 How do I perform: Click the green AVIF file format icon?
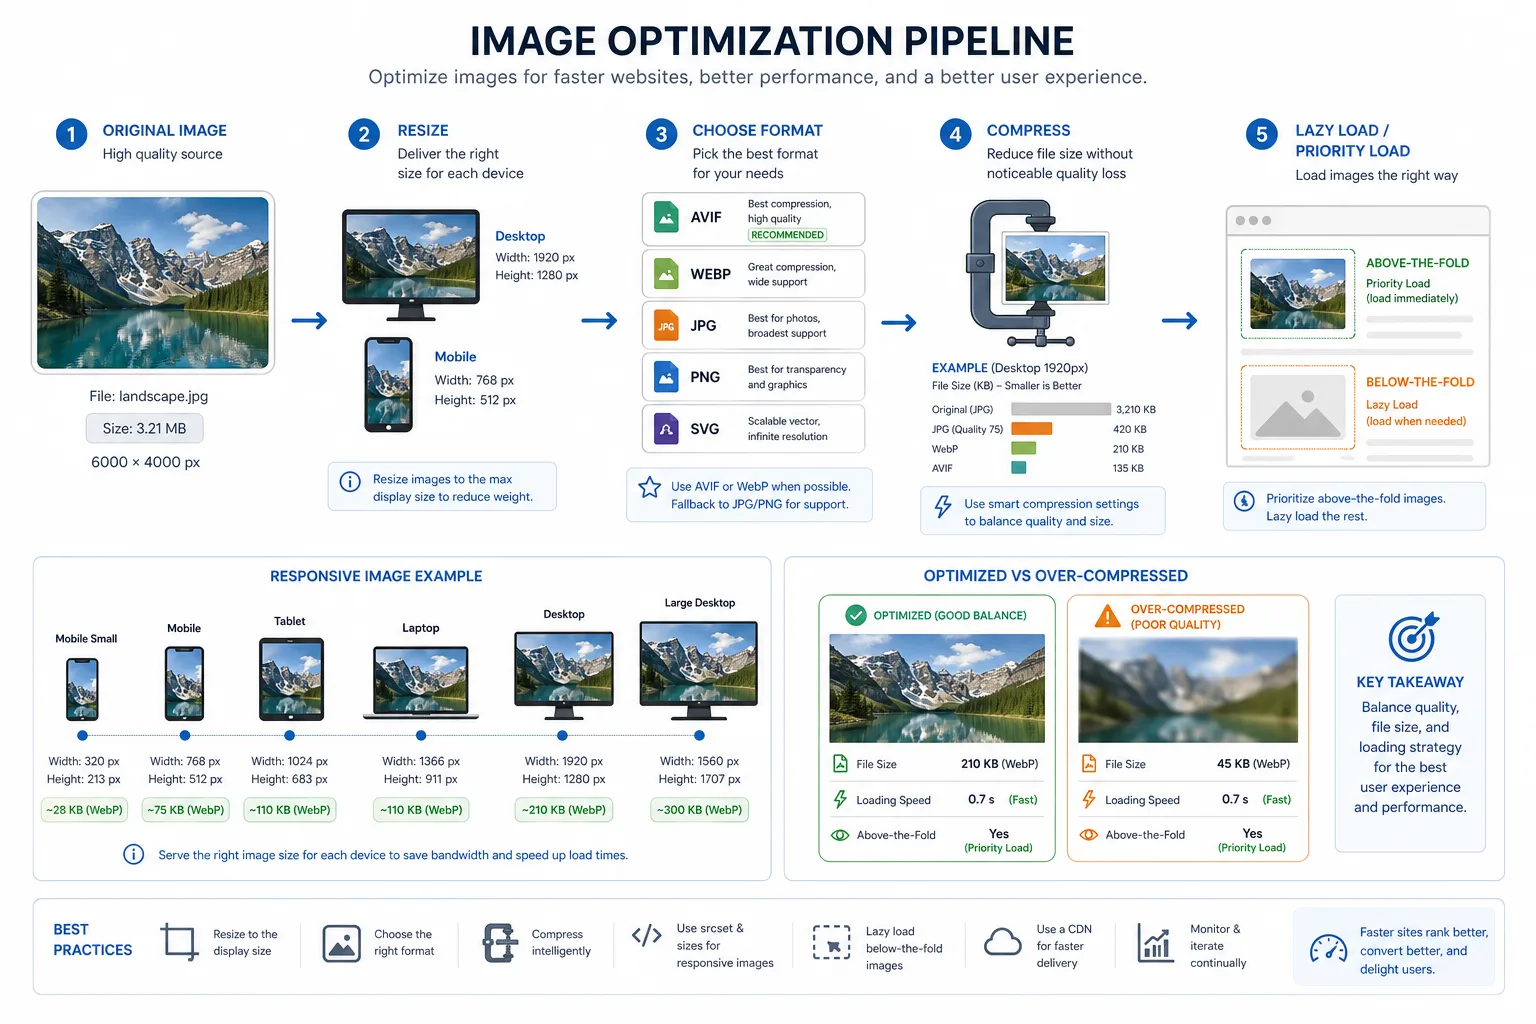pyautogui.click(x=666, y=217)
